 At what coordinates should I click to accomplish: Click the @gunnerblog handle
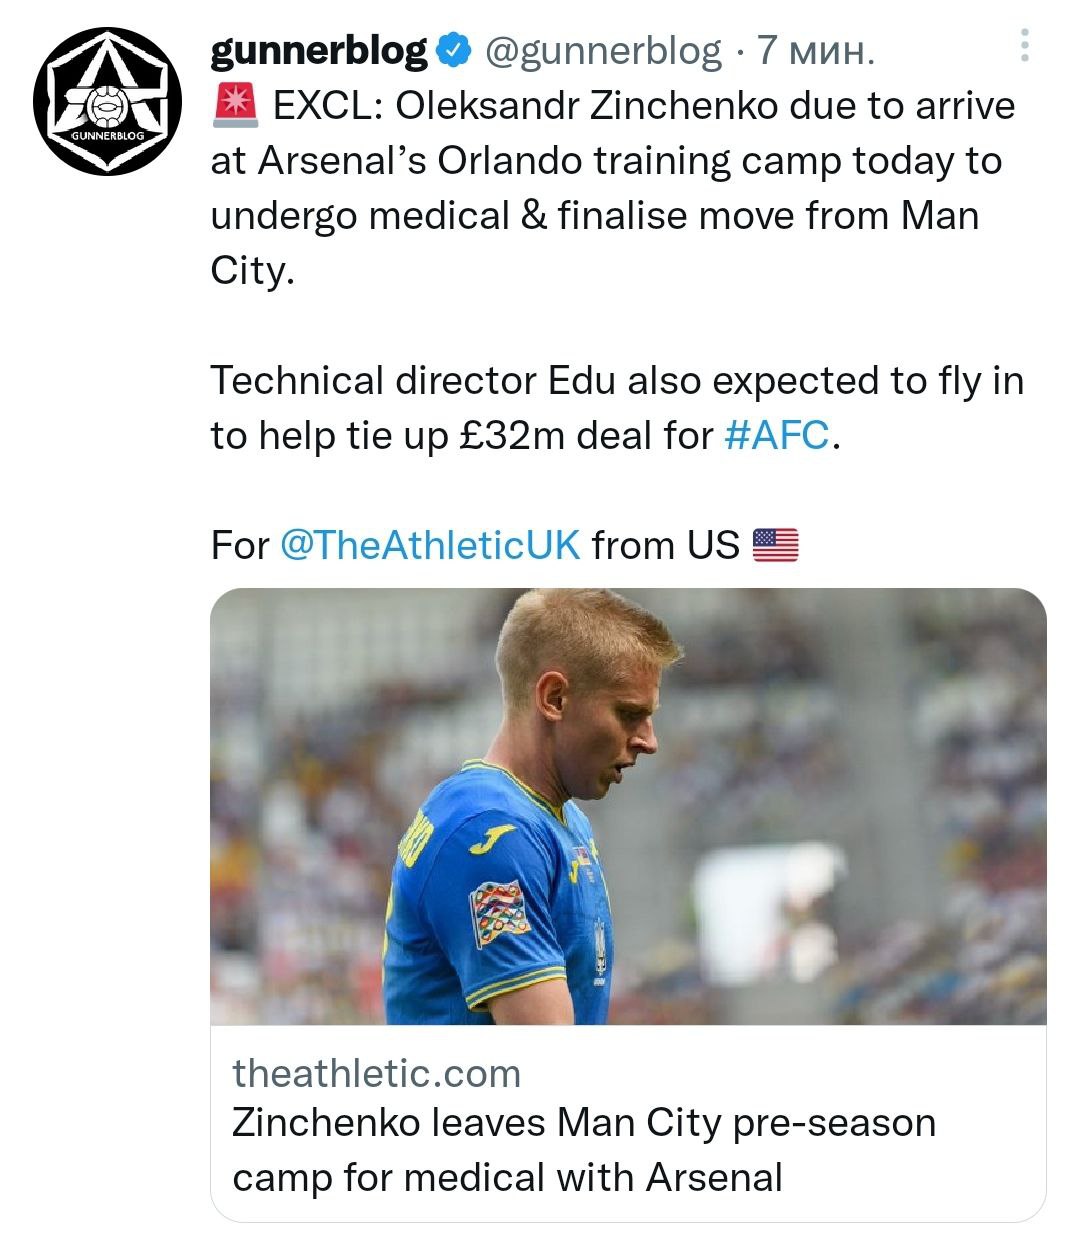click(x=603, y=50)
